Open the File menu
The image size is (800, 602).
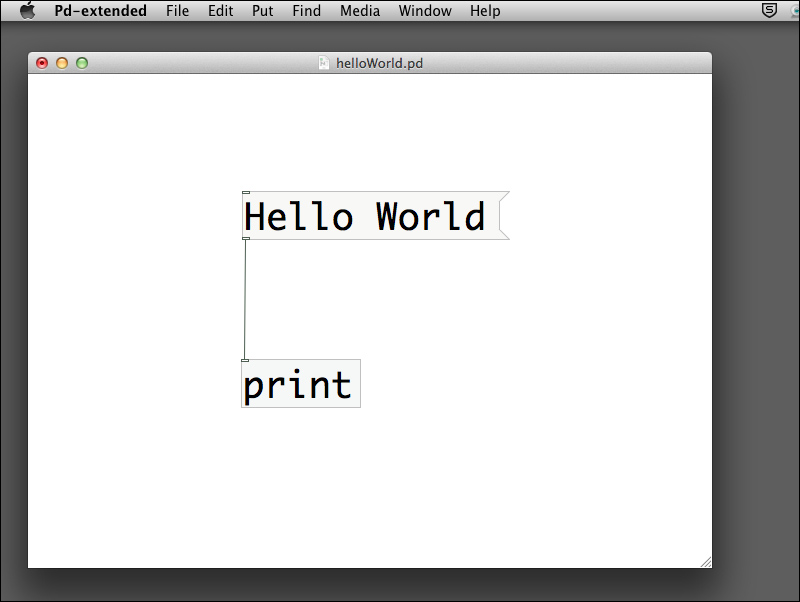coord(177,11)
